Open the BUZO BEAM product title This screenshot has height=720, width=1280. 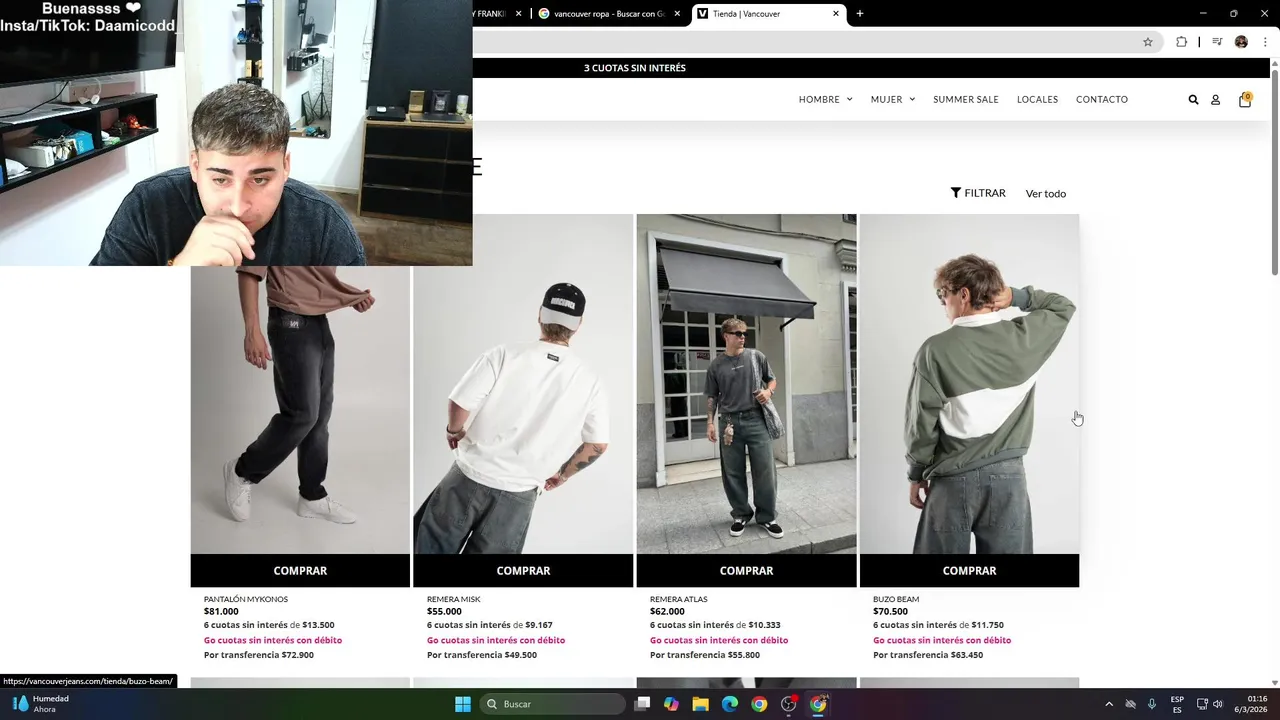click(896, 600)
